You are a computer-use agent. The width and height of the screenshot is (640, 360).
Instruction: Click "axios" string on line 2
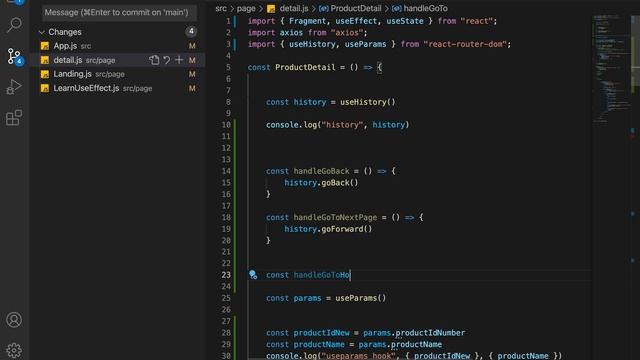347,33
